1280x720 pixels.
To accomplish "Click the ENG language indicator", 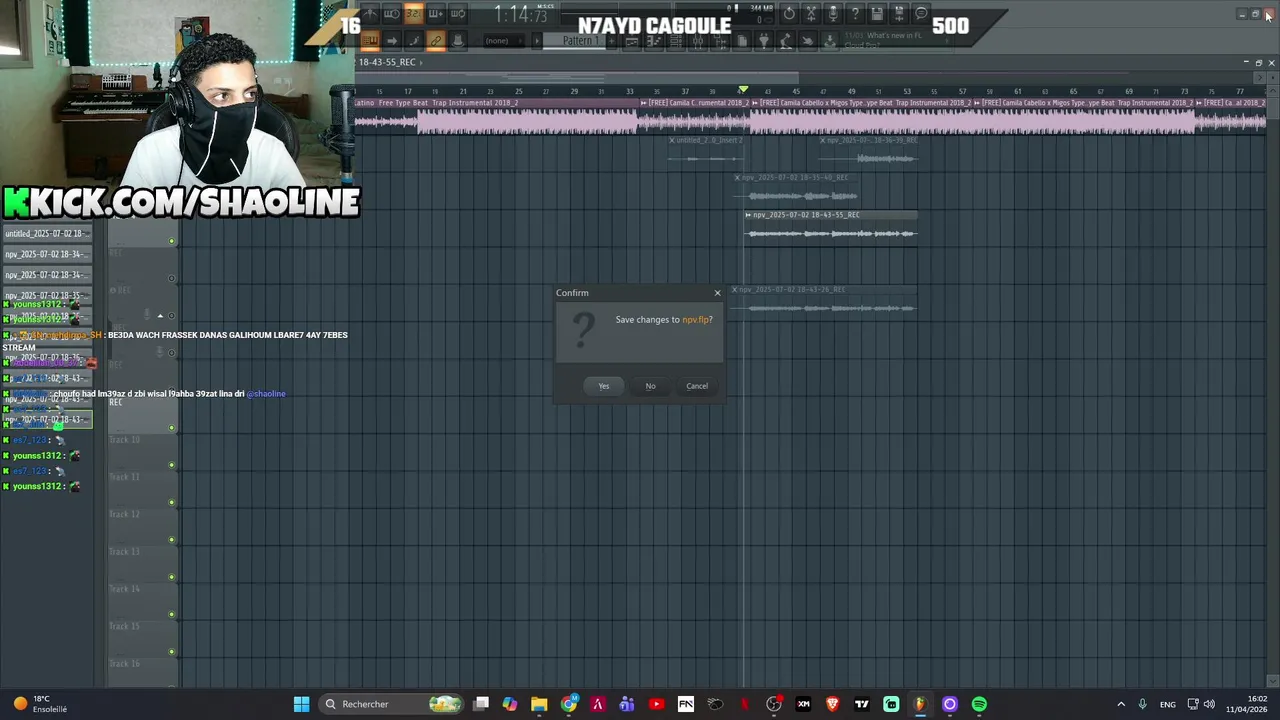I will click(1167, 704).
